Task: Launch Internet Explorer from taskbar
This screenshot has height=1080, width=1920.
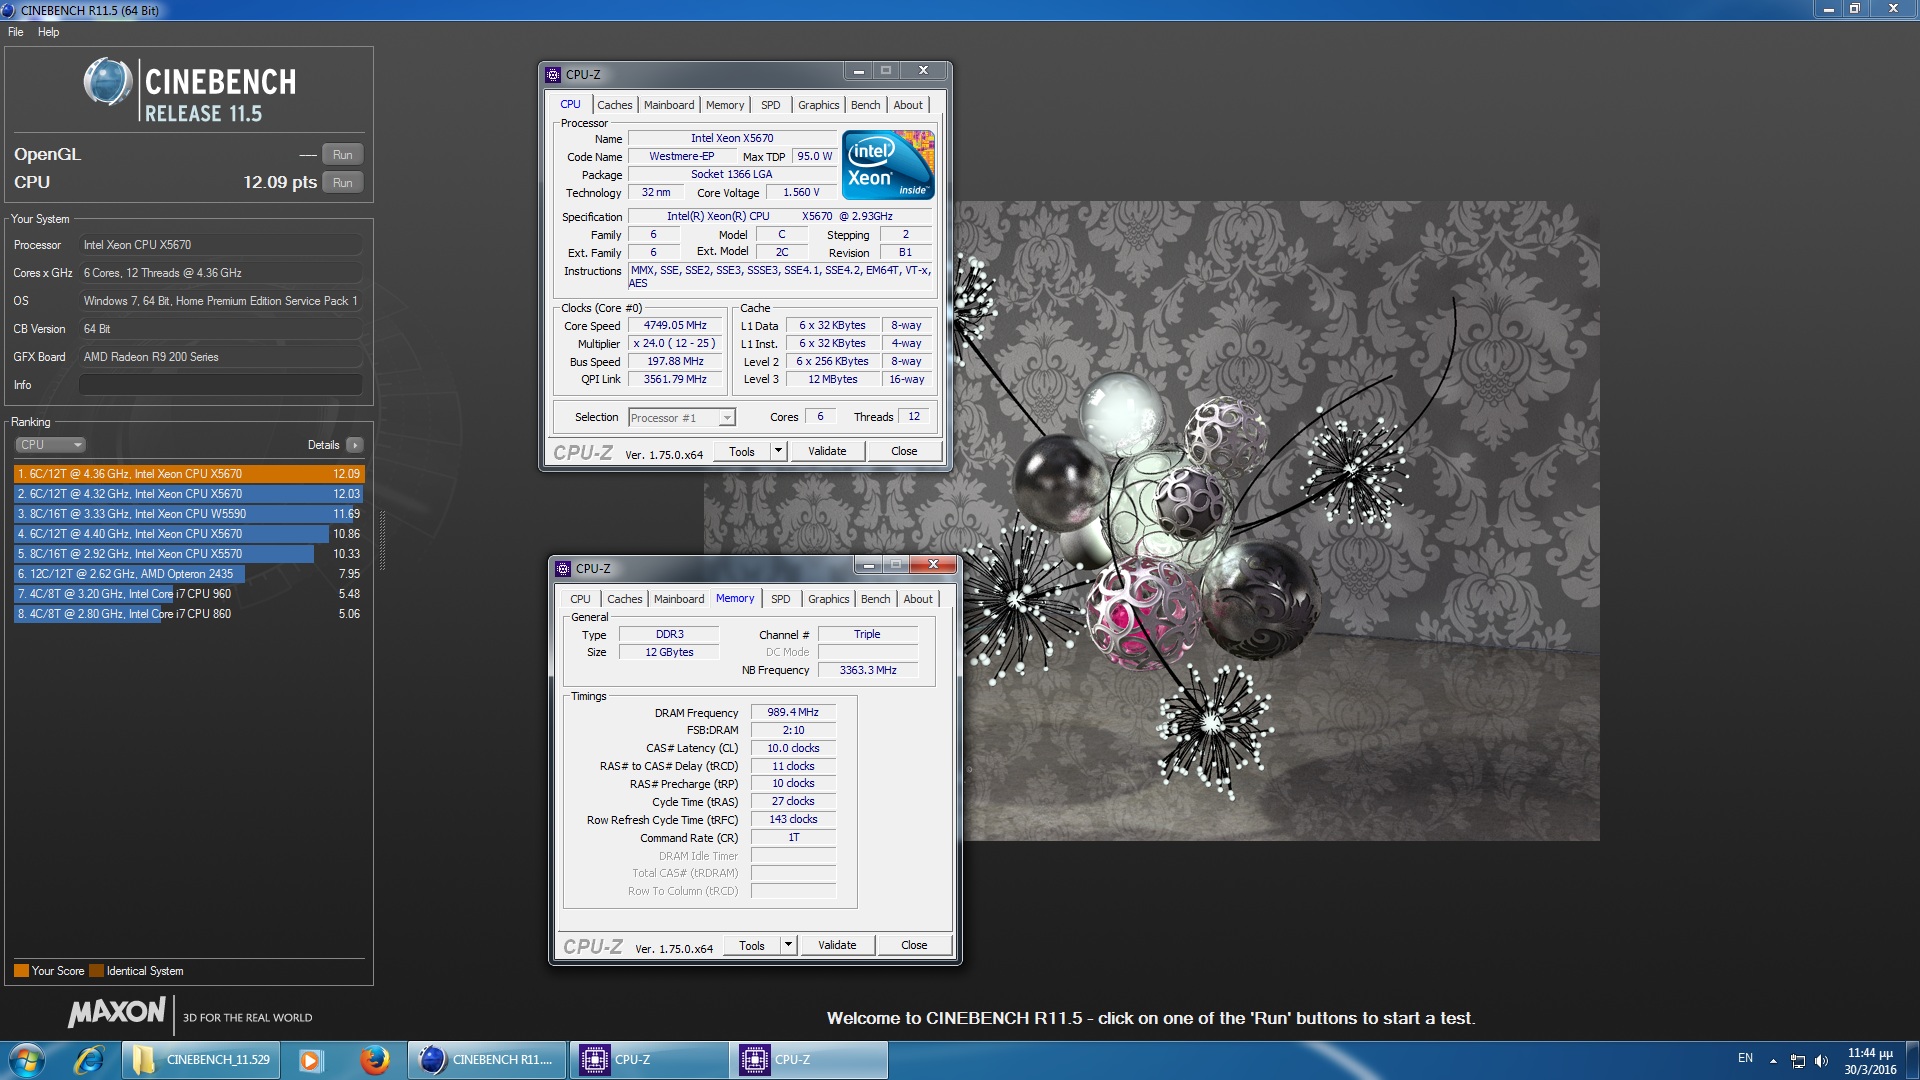Action: [x=90, y=1060]
